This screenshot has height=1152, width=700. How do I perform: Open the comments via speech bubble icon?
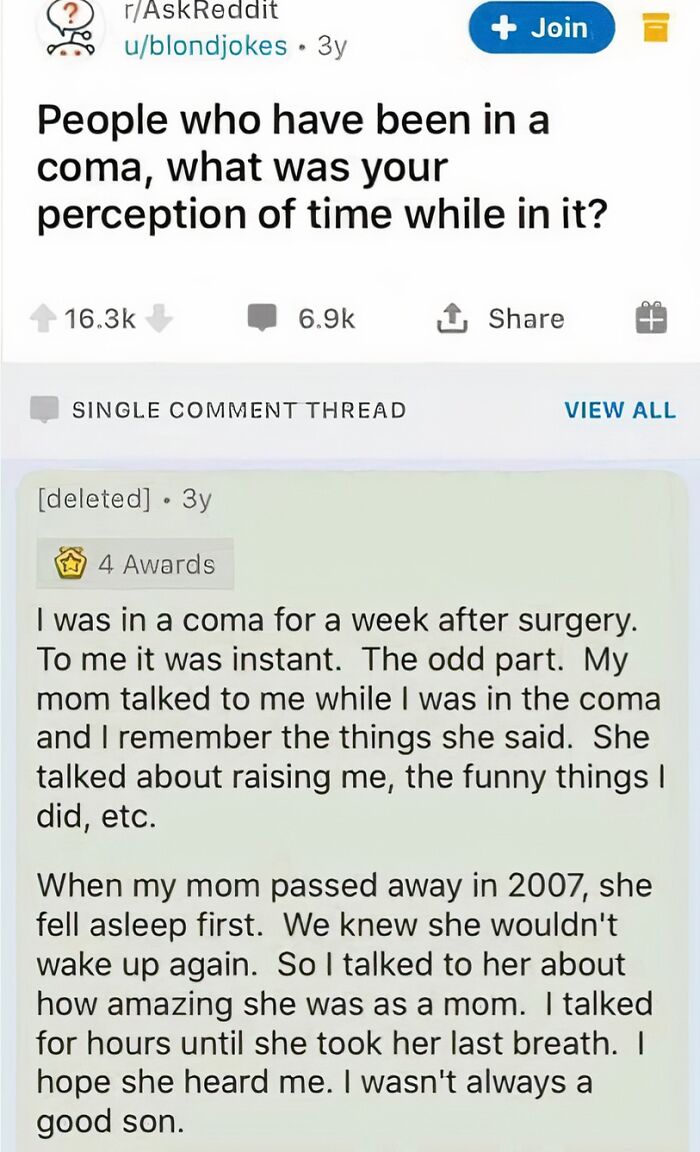(x=261, y=318)
